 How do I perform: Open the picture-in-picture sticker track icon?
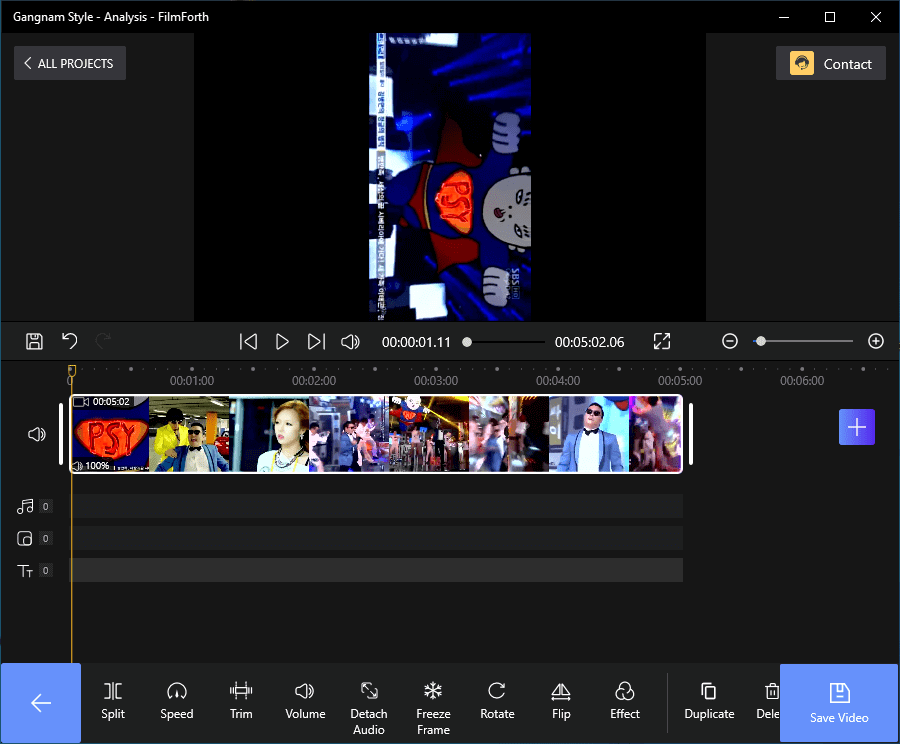25,538
